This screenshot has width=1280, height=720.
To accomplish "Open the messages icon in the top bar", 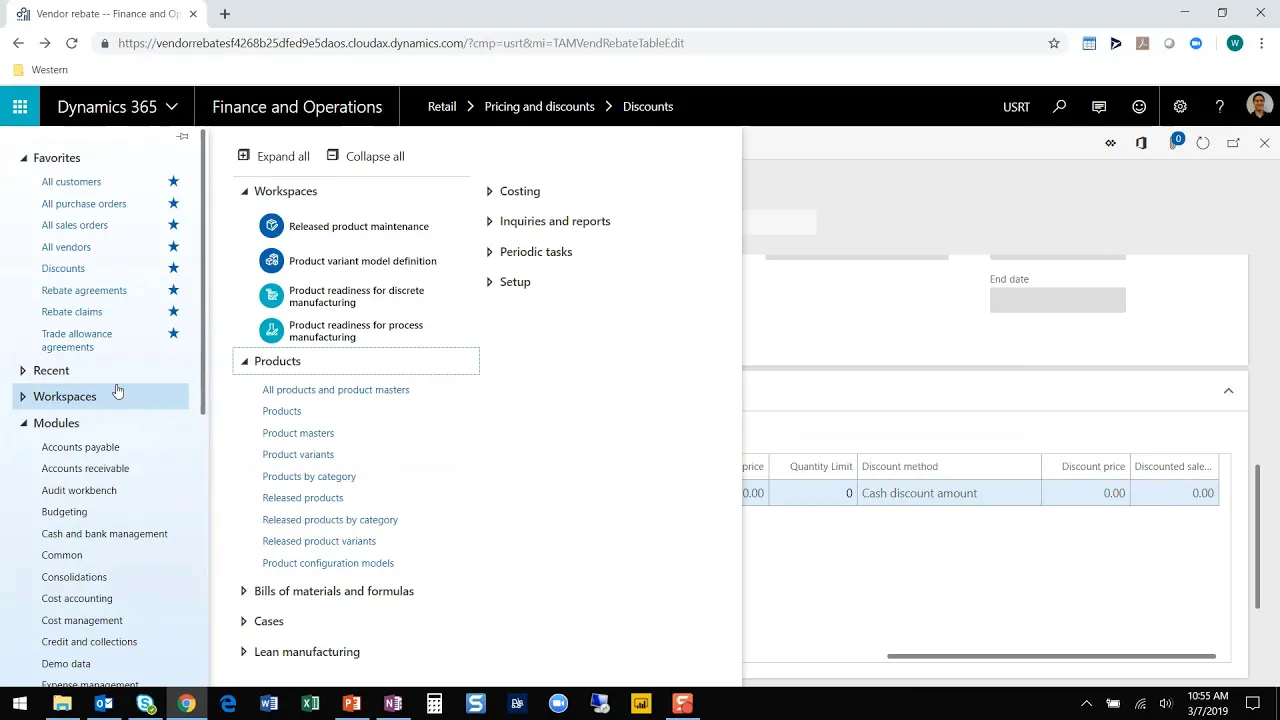I will 1099,107.
